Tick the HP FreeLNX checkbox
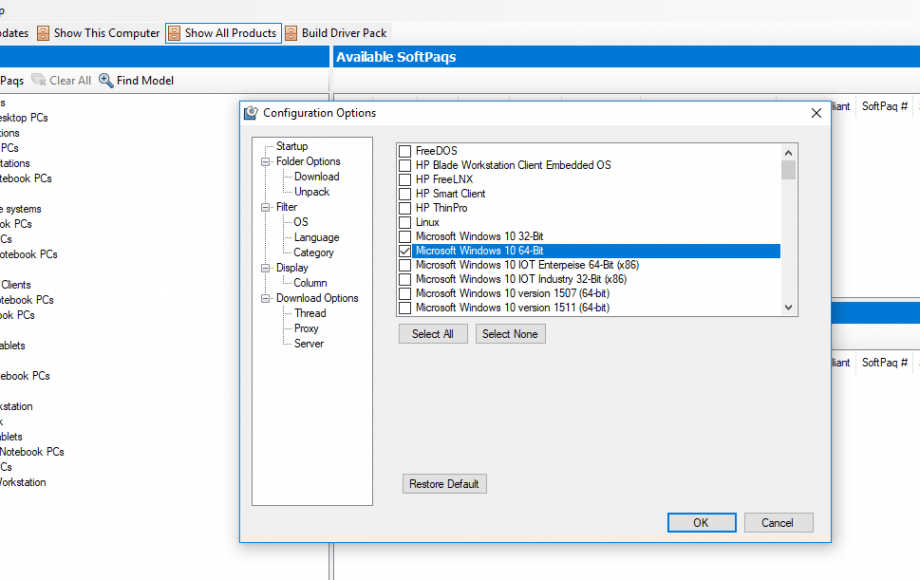 (x=405, y=179)
